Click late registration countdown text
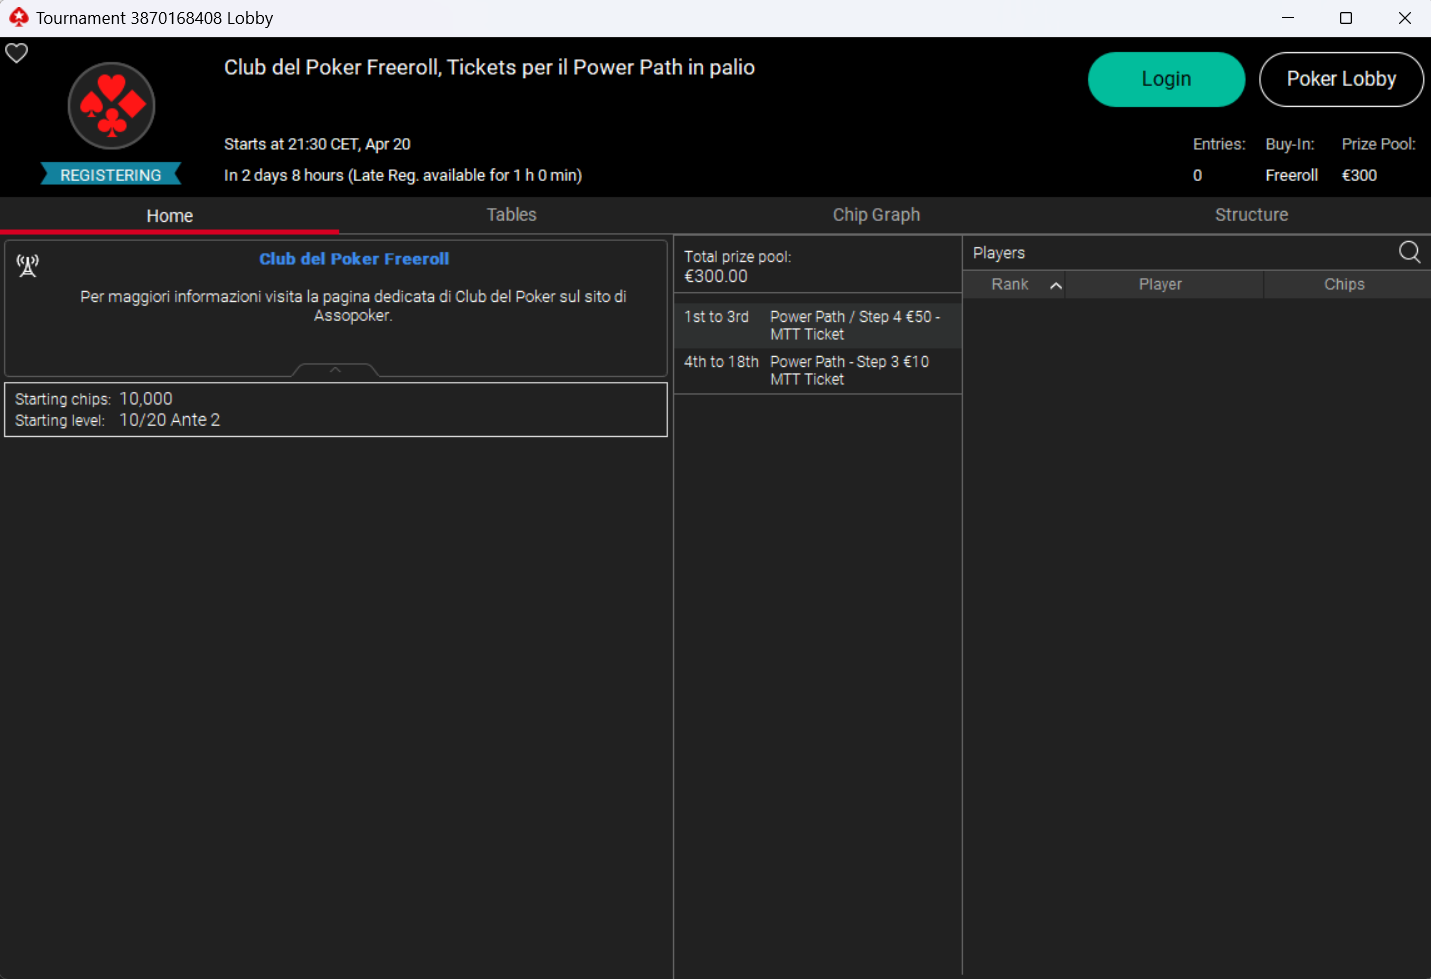 pos(403,175)
